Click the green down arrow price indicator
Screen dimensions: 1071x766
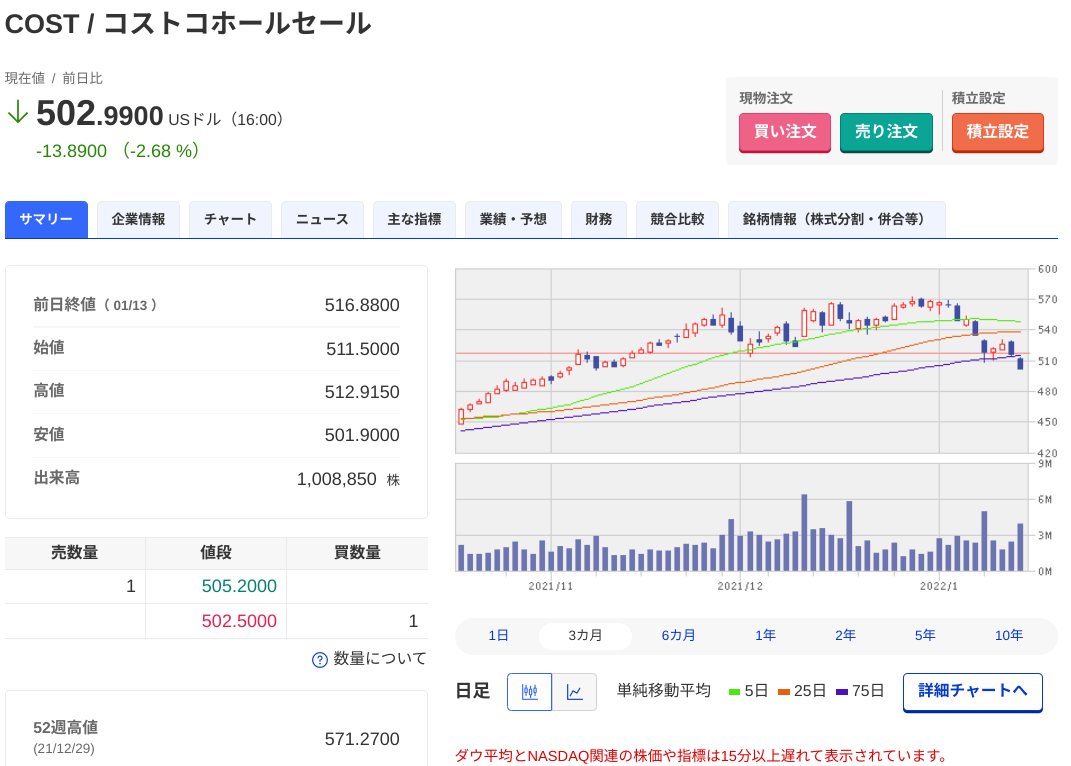17,112
